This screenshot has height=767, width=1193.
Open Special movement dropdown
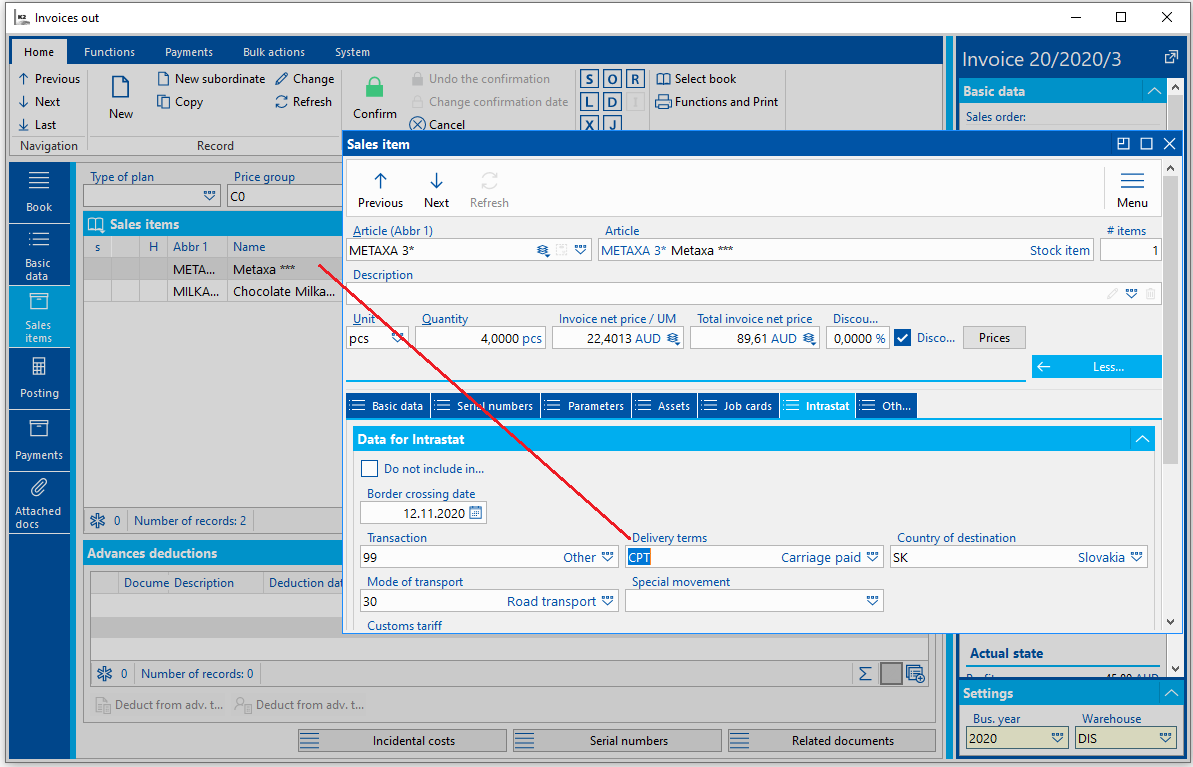tap(872, 601)
